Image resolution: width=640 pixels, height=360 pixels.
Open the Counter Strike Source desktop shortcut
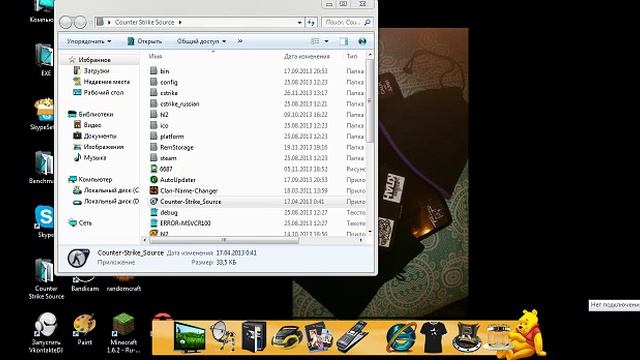click(46, 279)
